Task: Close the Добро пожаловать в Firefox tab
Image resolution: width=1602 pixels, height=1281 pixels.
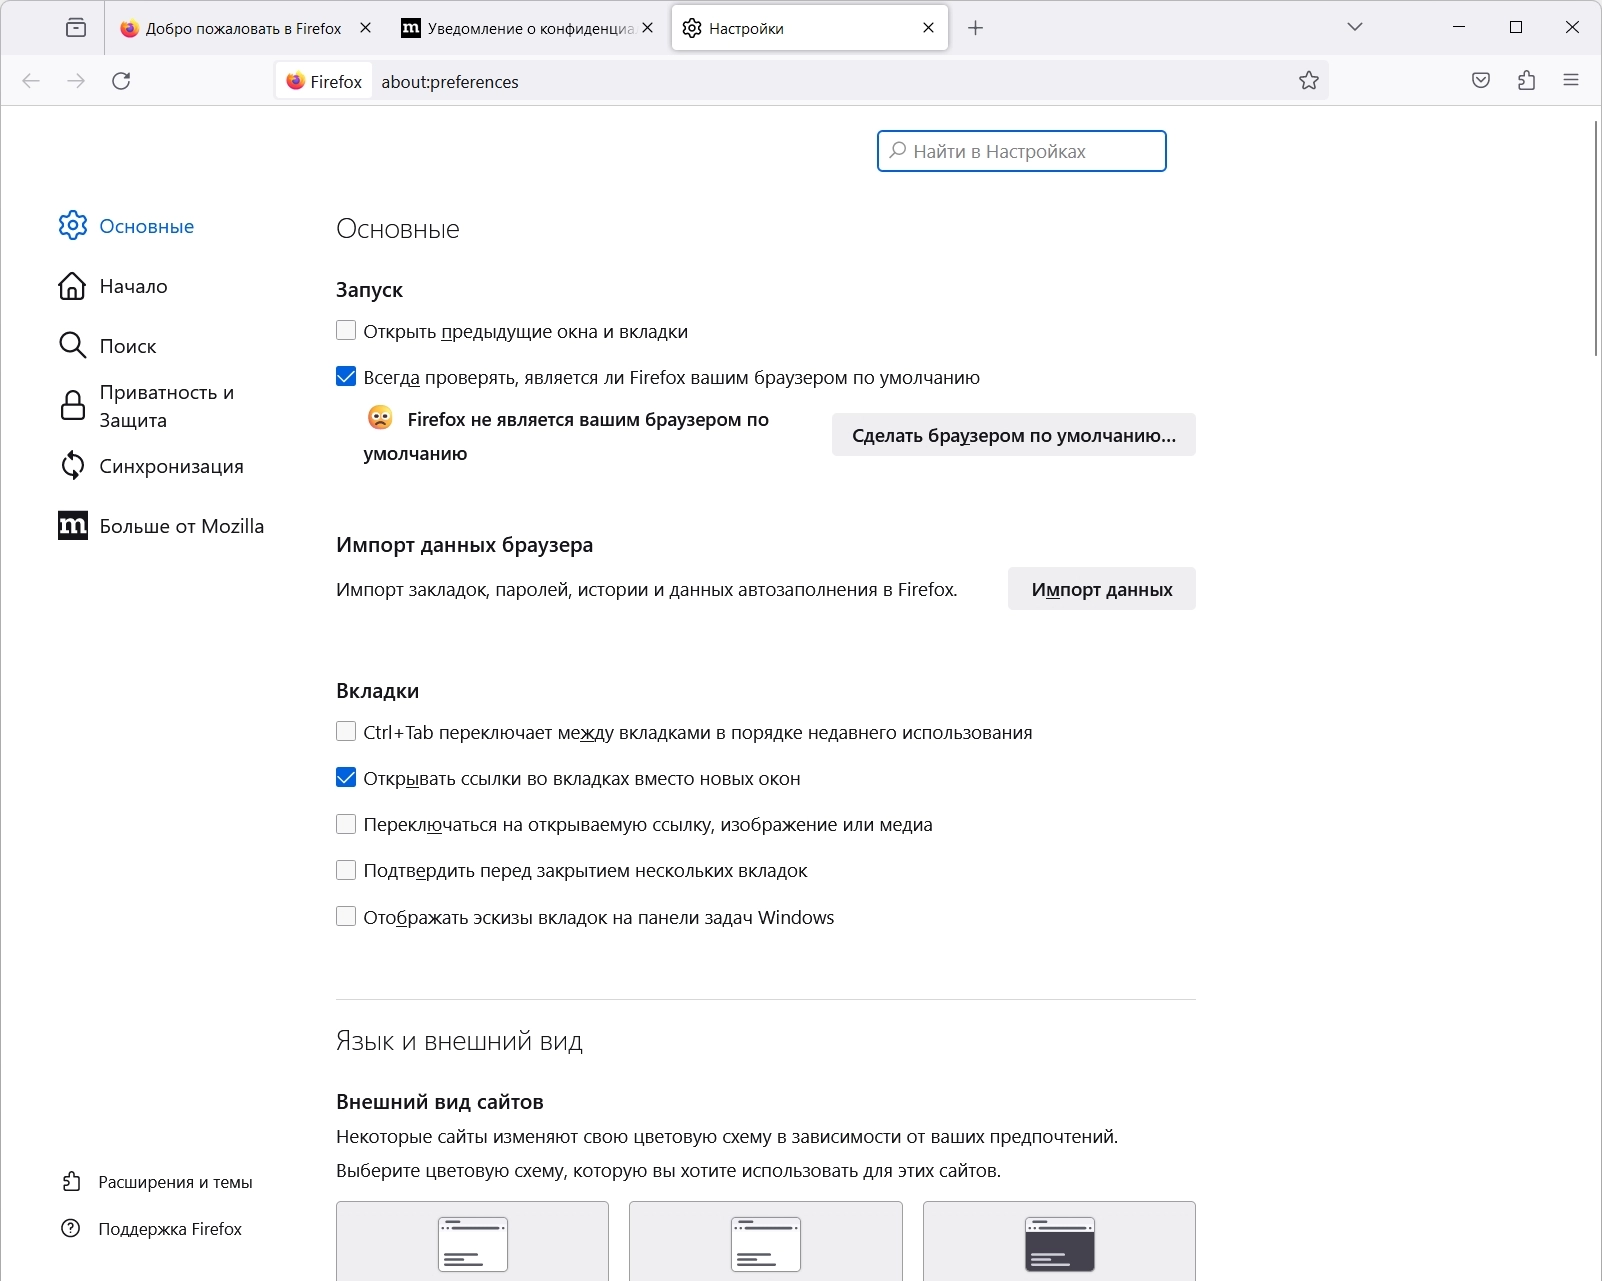Action: coord(365,28)
